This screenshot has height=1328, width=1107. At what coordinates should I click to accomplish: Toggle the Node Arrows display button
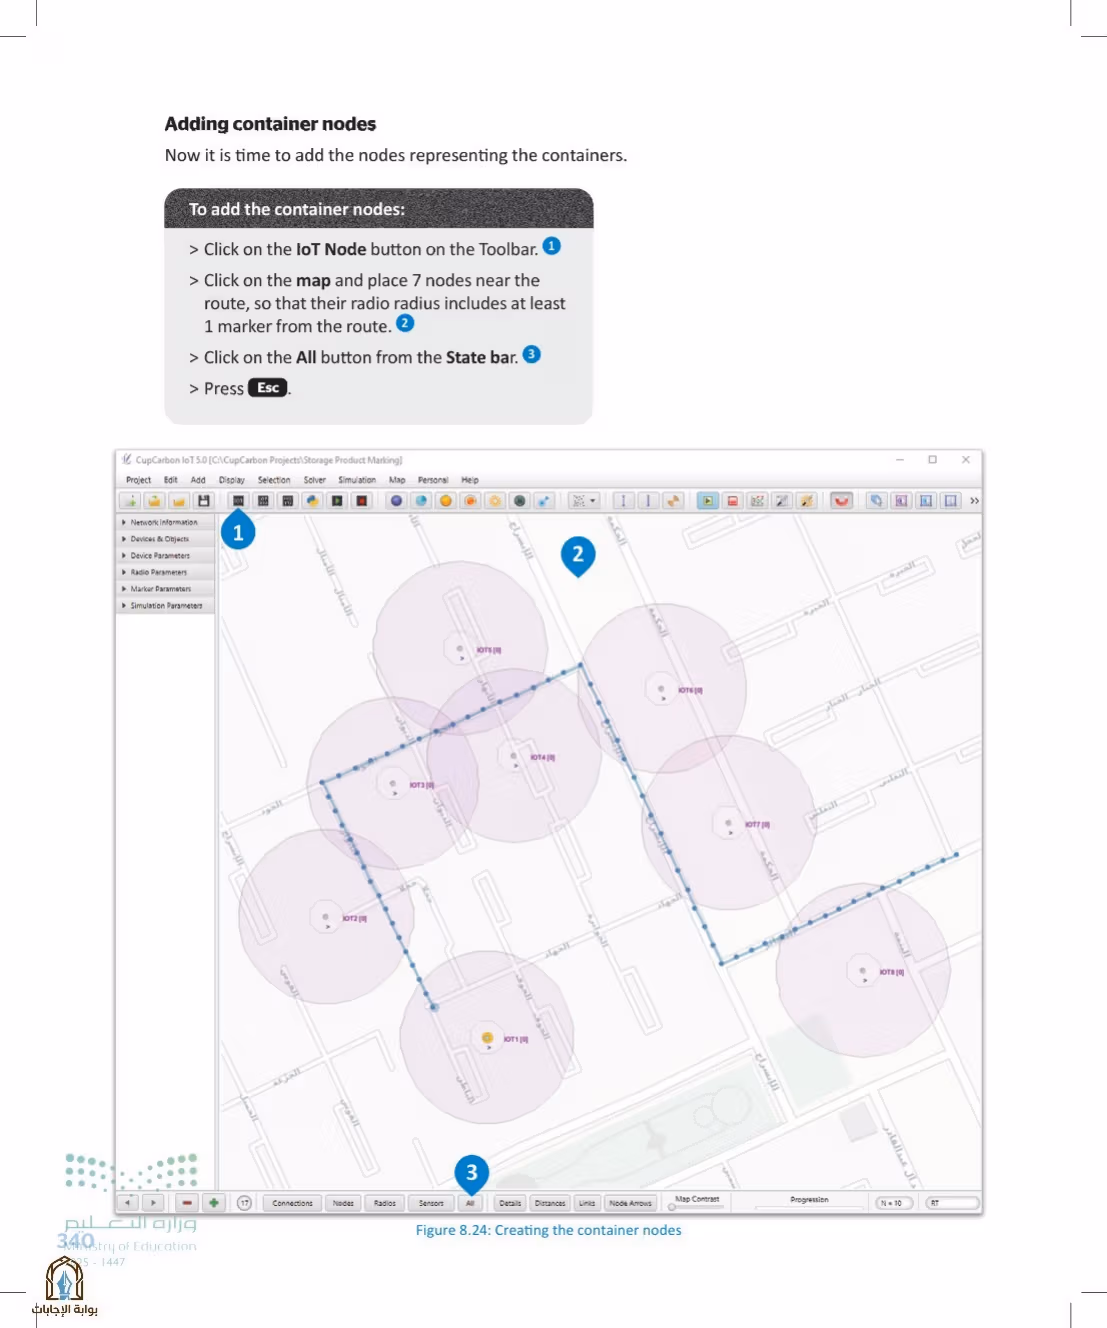[630, 1203]
